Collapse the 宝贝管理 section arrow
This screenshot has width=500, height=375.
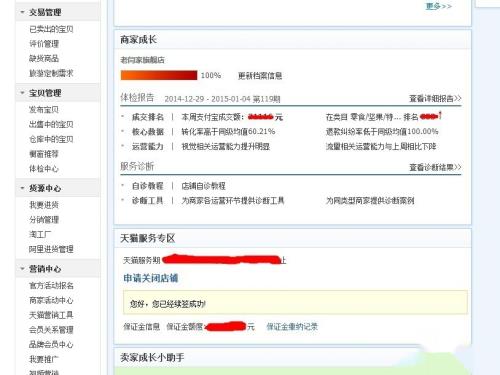click(22, 93)
